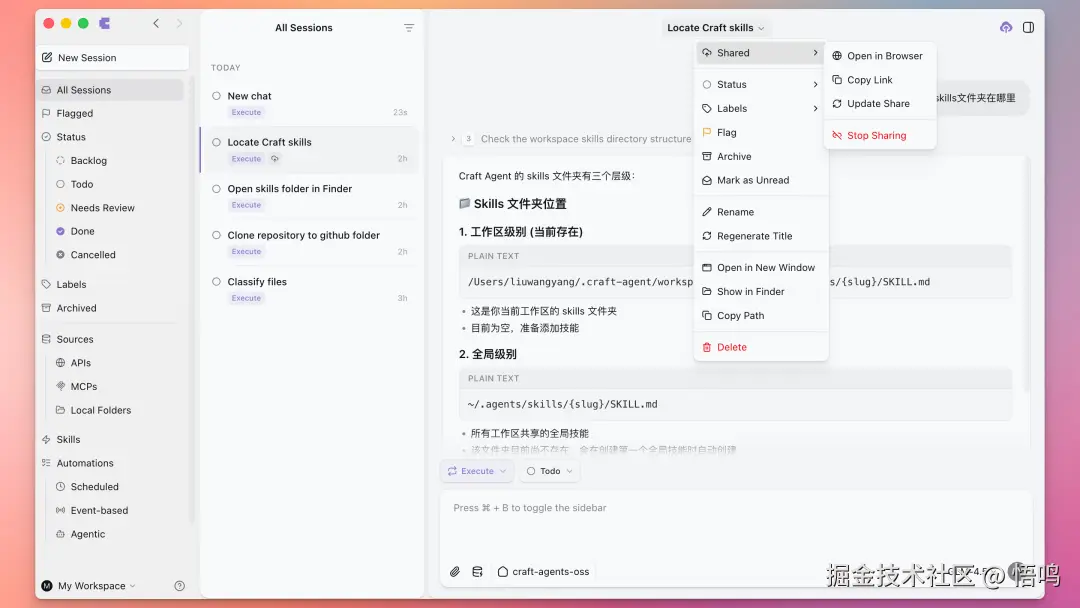Open Flagged sessions in sidebar

pos(111,114)
